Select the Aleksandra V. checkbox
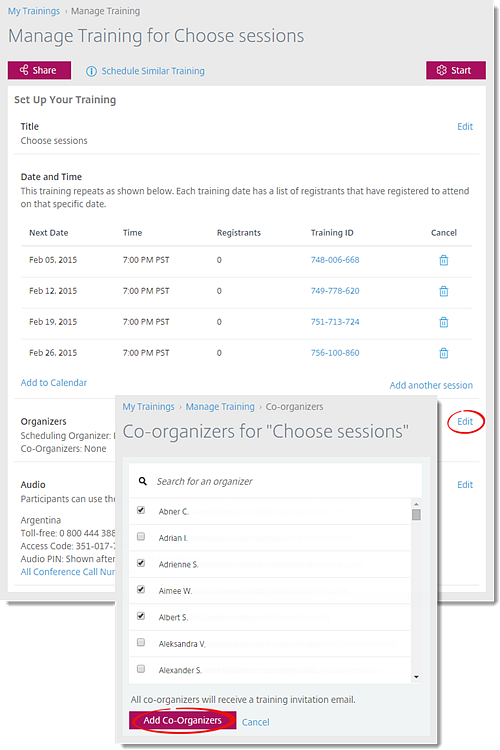Screen dimensions: 500x750 (x=141, y=642)
